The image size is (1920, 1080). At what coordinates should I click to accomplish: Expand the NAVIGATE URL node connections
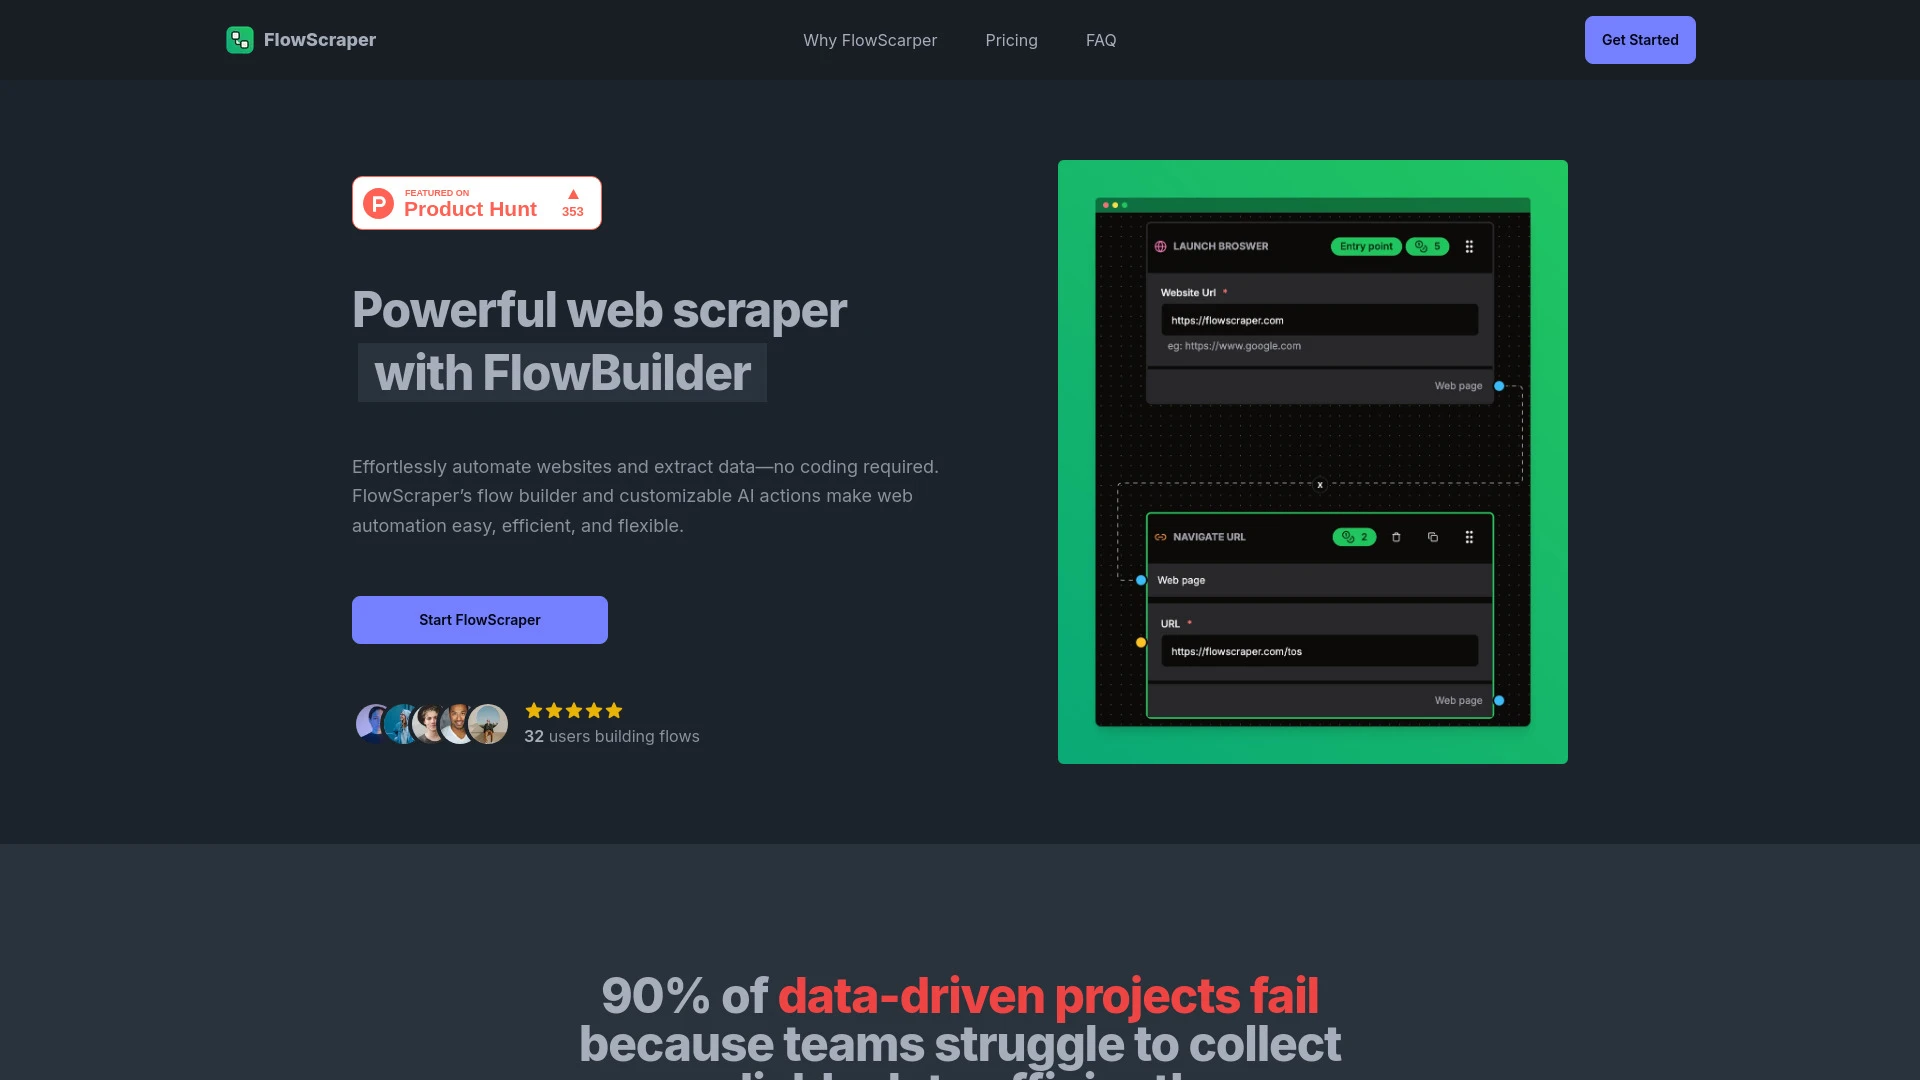point(1356,537)
